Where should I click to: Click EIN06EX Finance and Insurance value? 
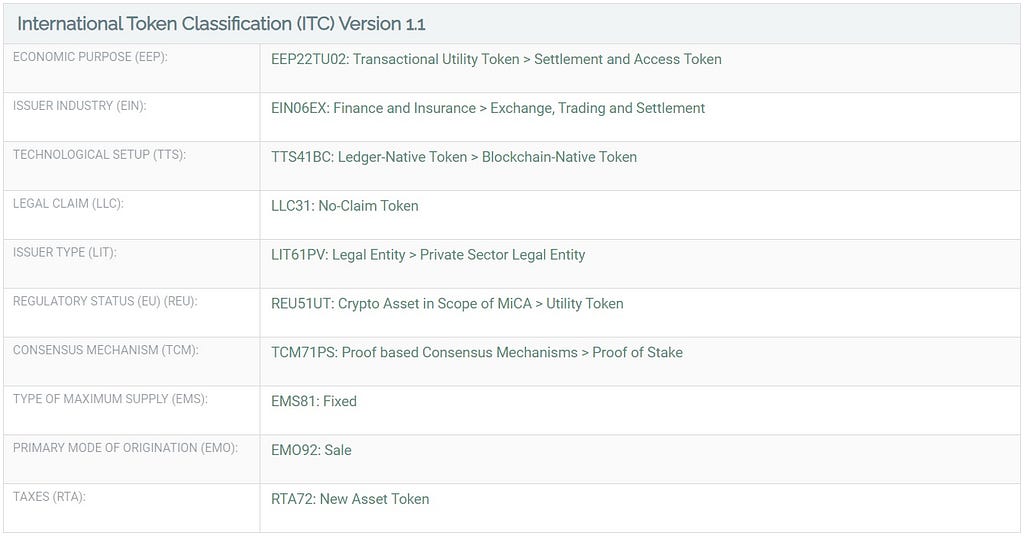(x=488, y=108)
